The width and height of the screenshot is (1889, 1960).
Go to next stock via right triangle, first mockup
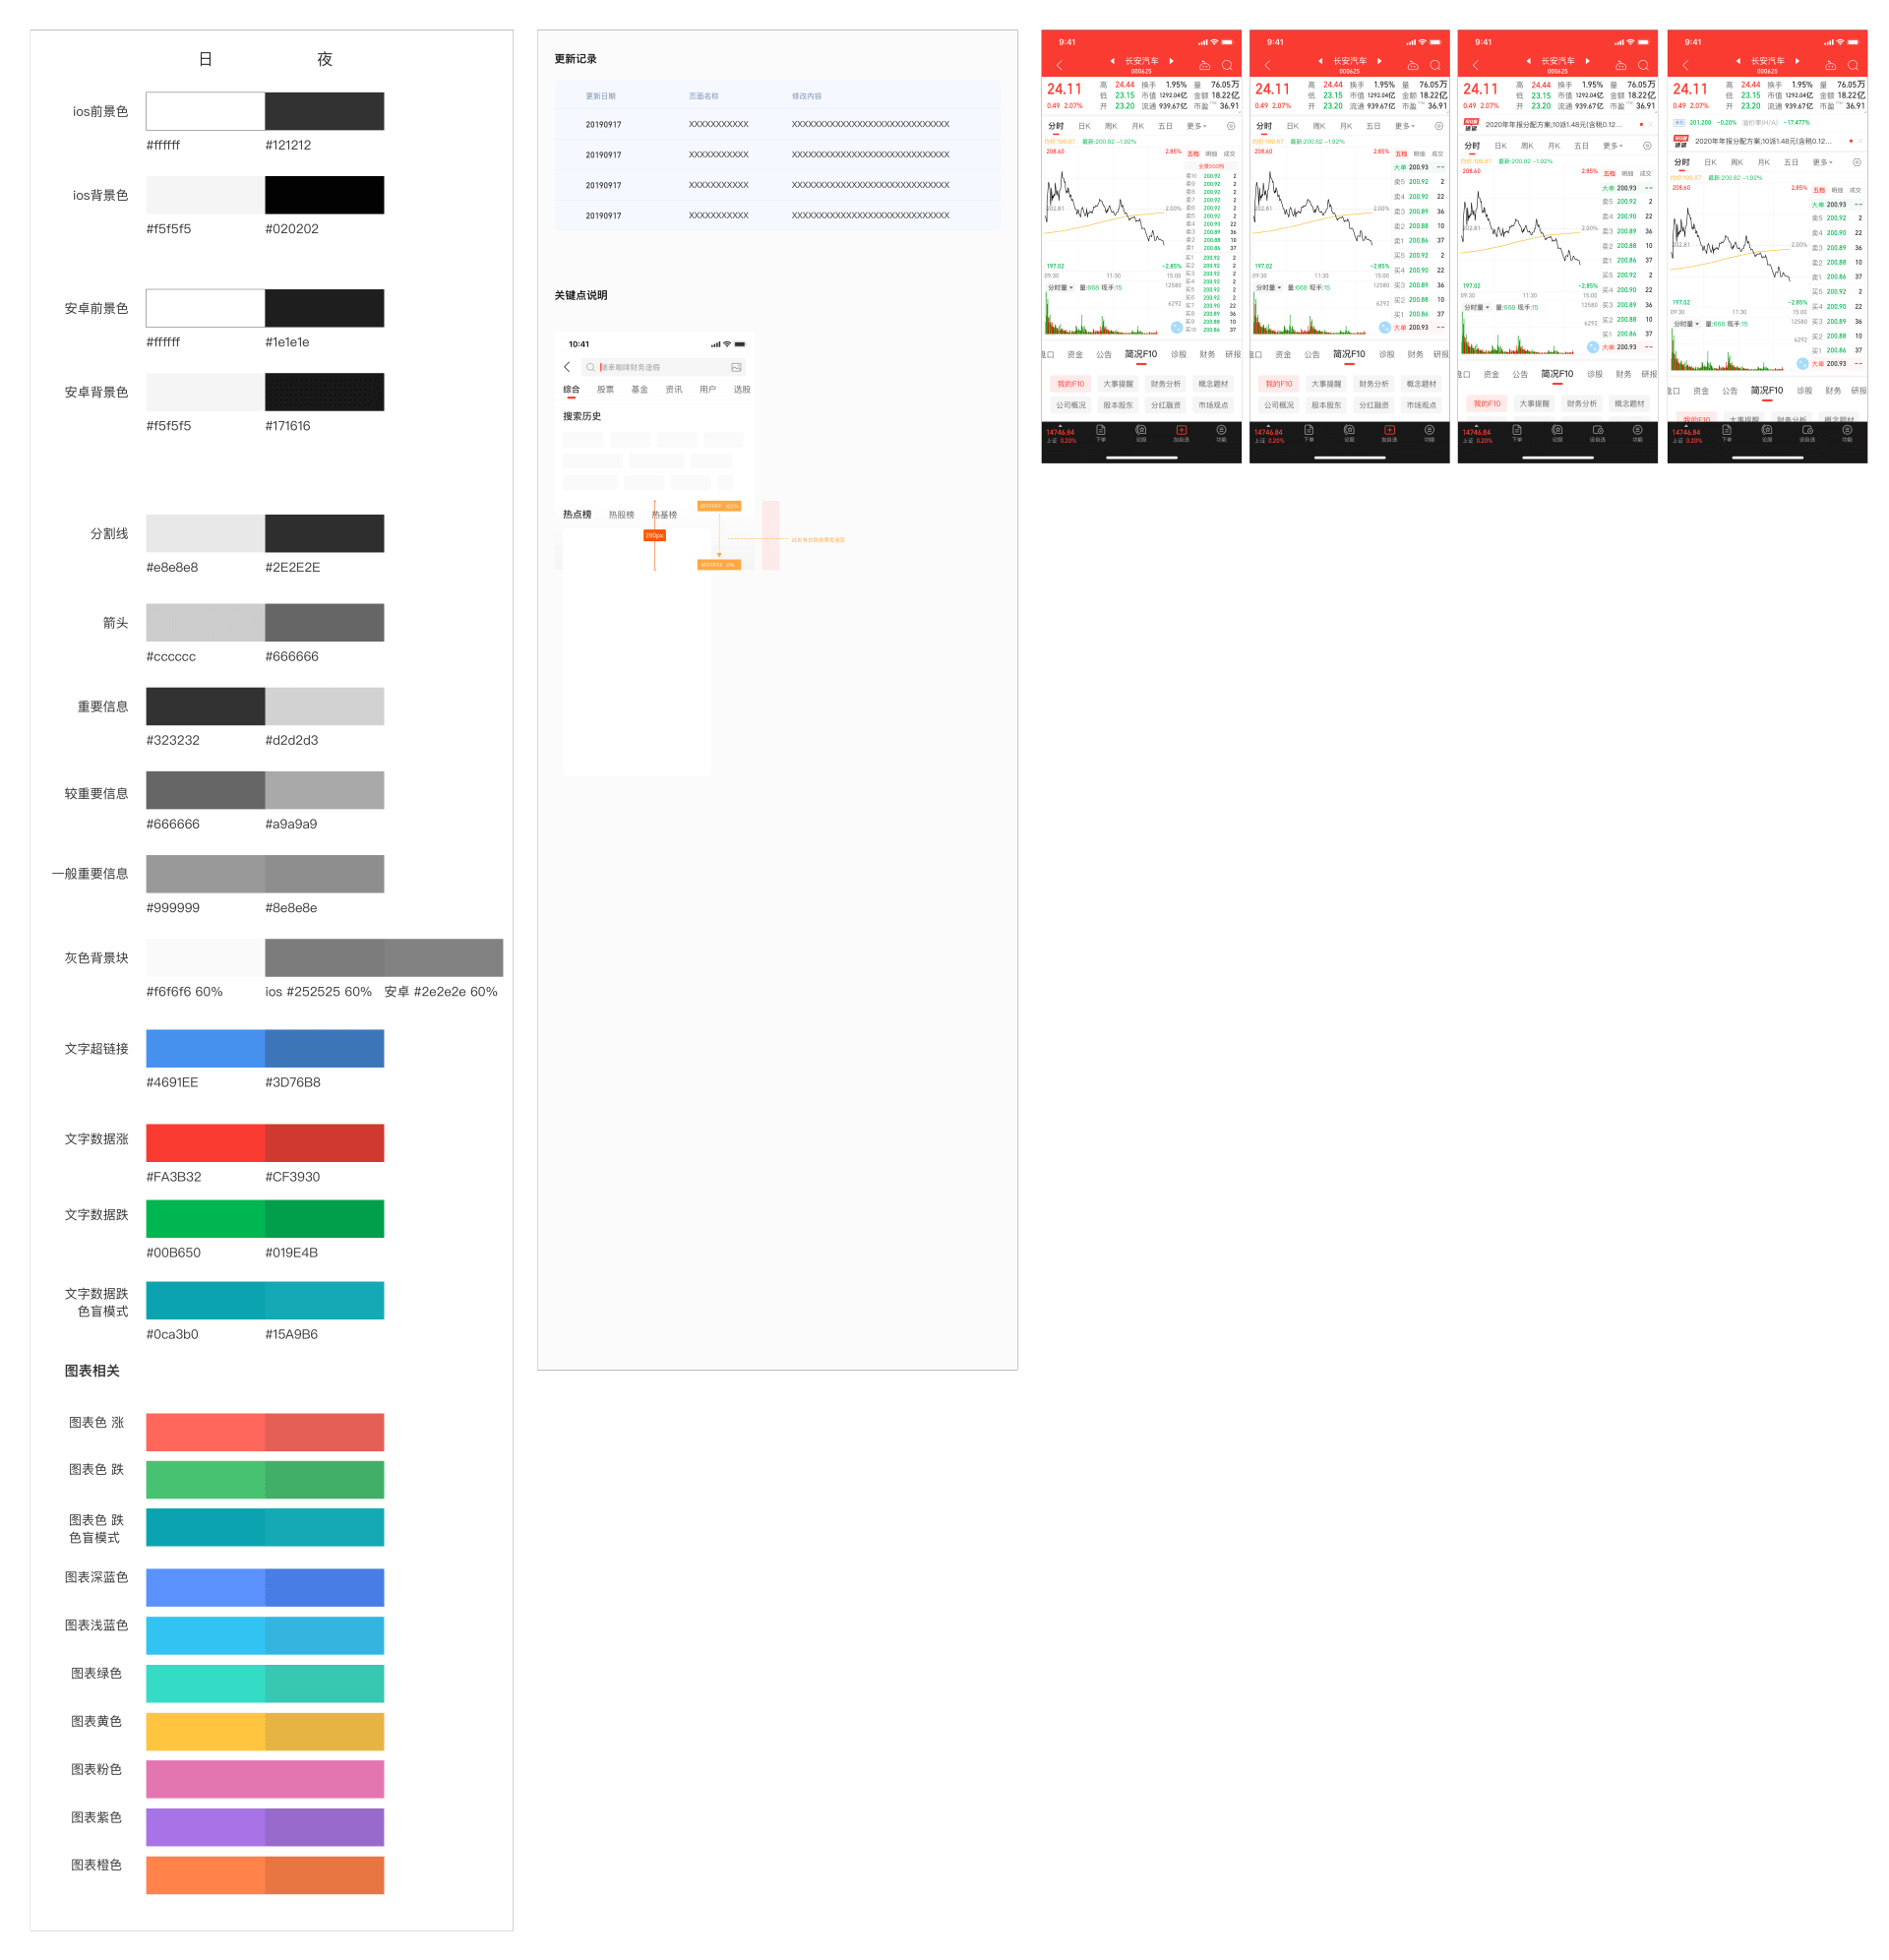1171,61
